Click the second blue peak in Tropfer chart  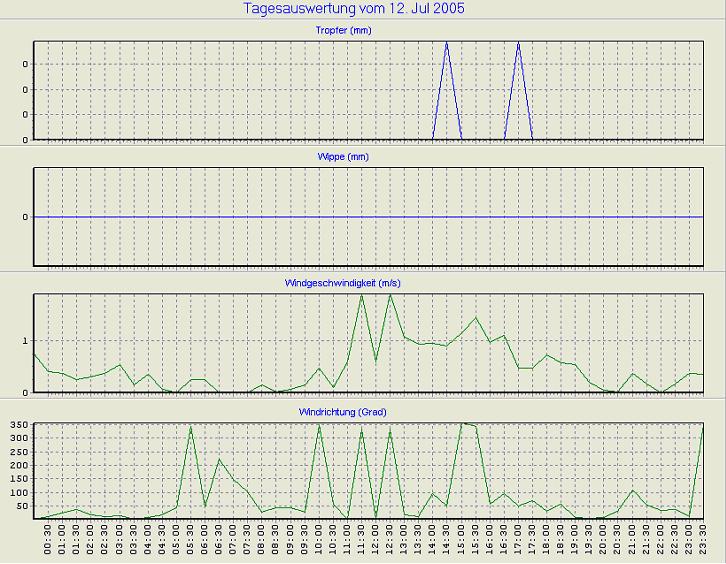tap(518, 45)
